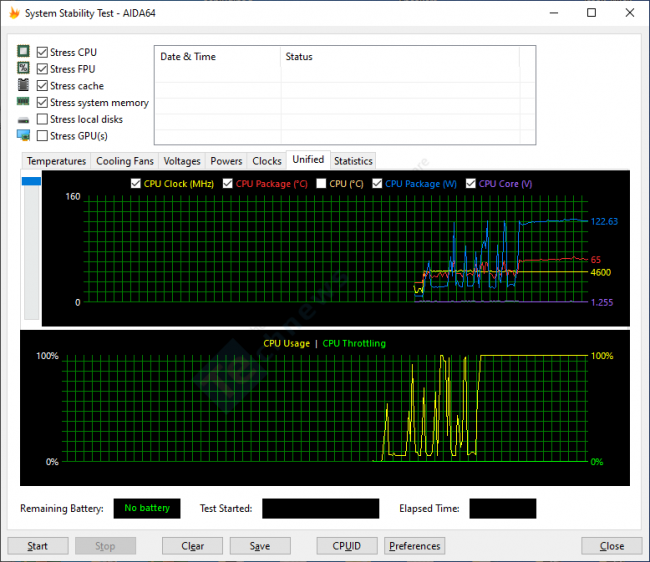This screenshot has height=562, width=650.
Task: Select the Clocks tab
Action: [267, 161]
